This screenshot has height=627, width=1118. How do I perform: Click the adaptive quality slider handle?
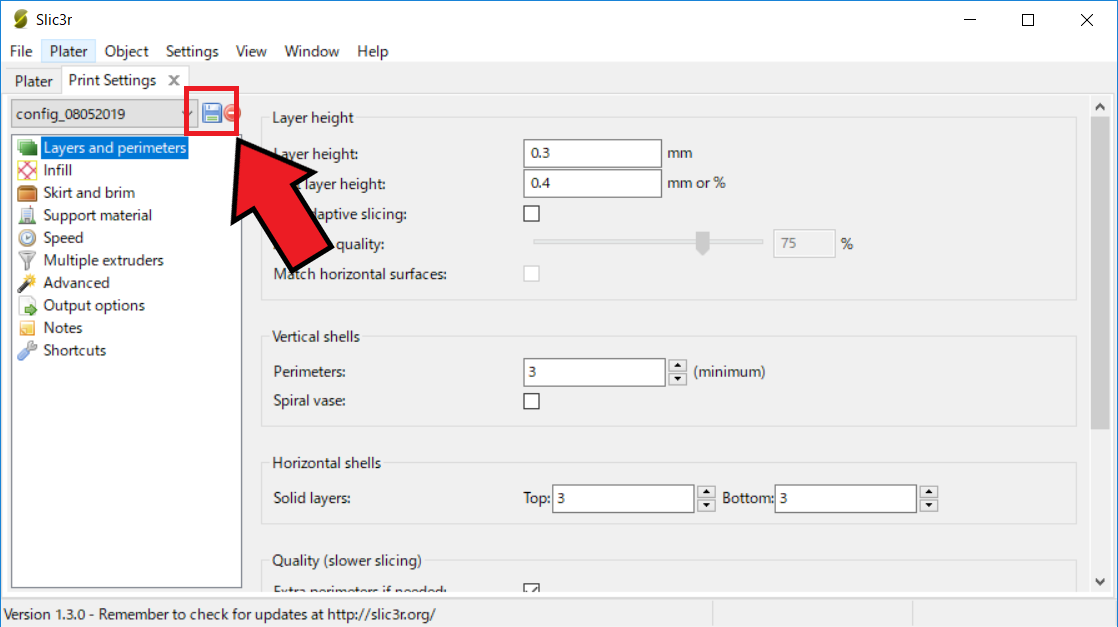(702, 243)
